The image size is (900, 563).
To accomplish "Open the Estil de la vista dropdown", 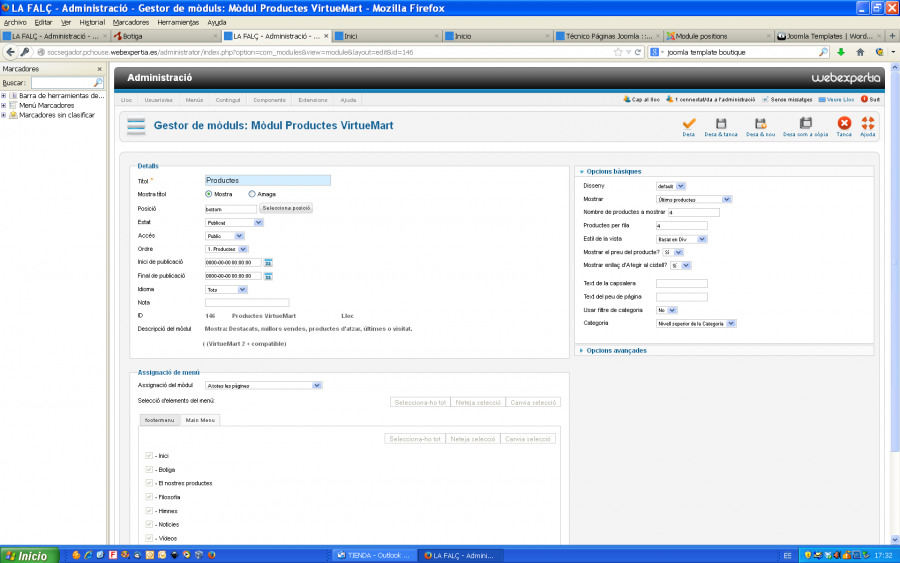I will pos(681,239).
